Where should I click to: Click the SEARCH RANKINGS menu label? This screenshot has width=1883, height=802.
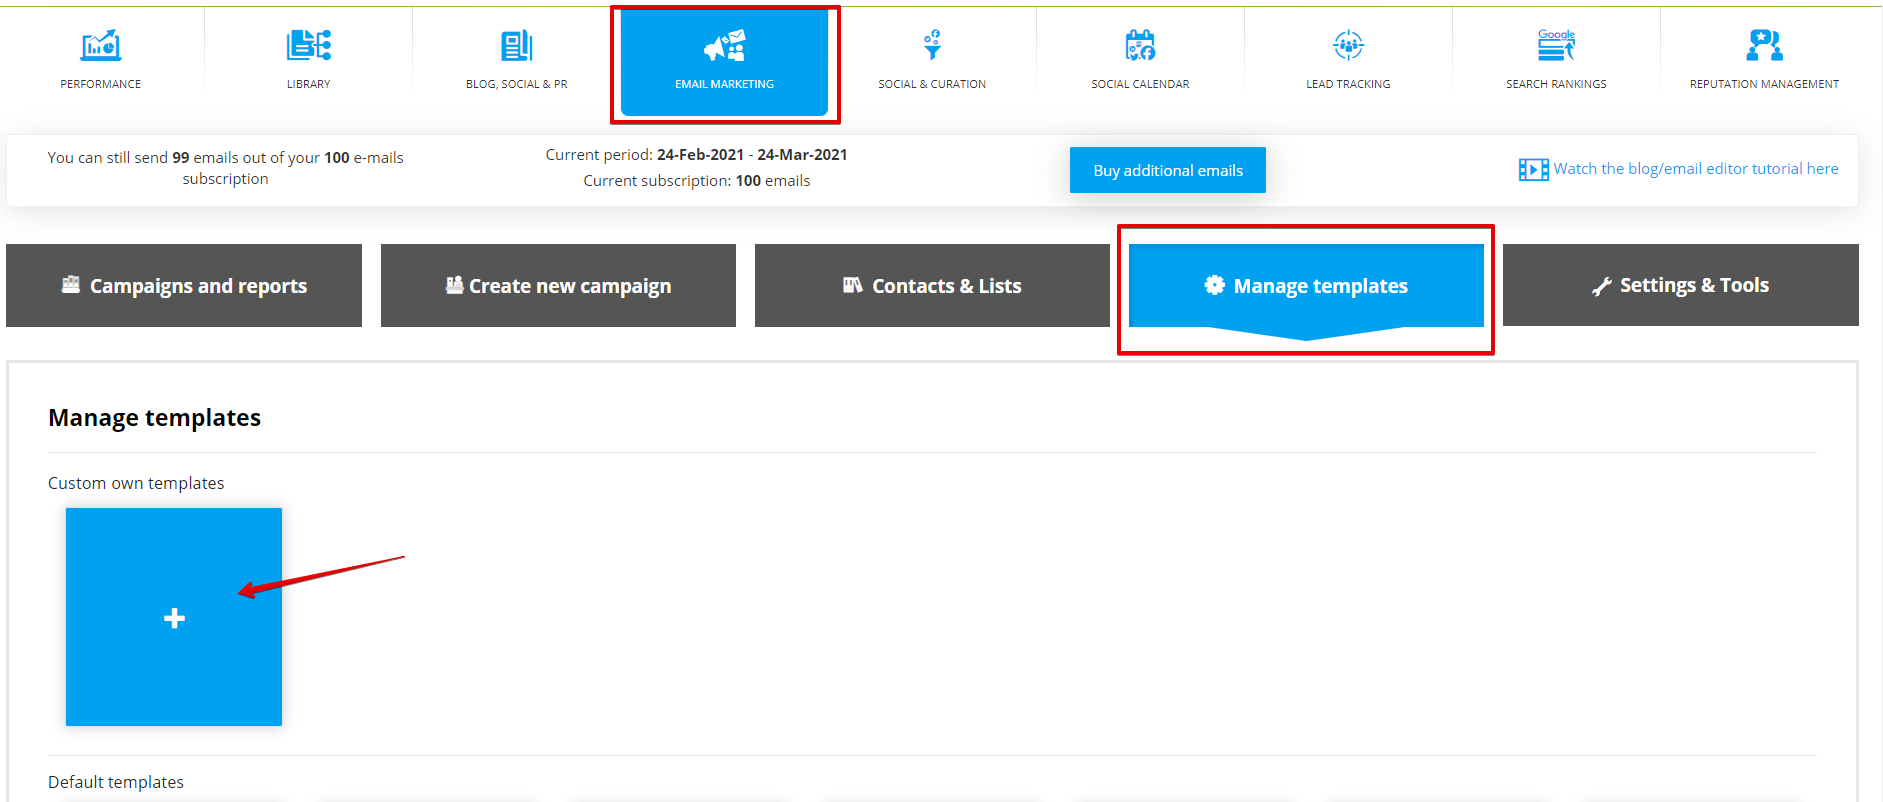click(x=1556, y=84)
